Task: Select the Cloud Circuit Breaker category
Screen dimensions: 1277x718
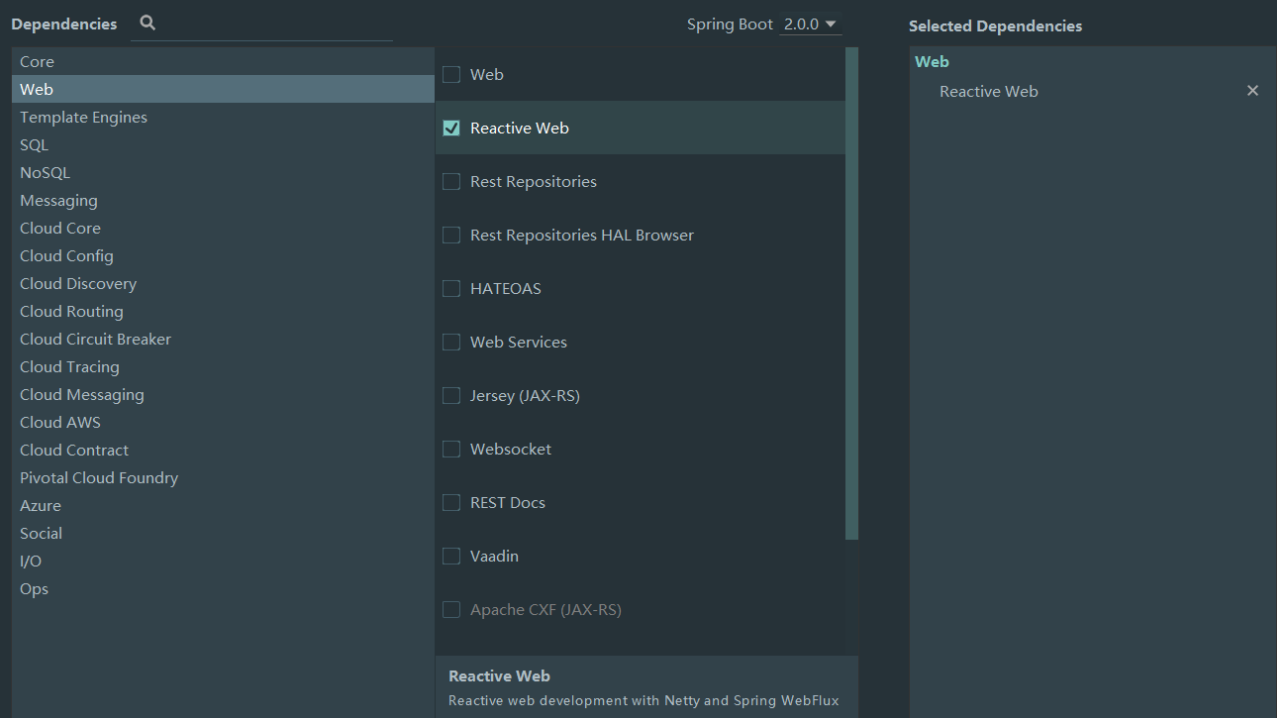Action: pyautogui.click(x=223, y=339)
